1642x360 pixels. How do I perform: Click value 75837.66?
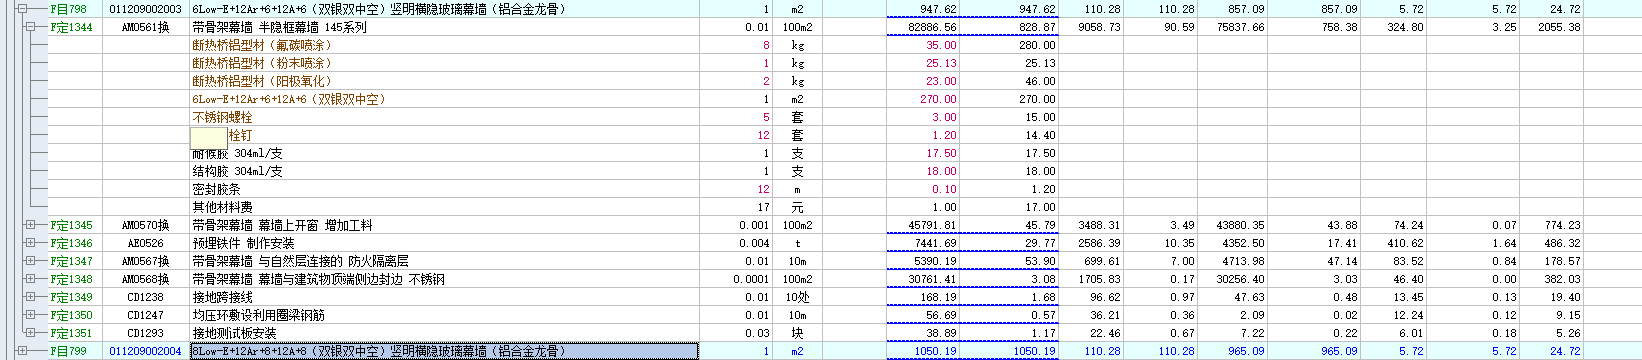coord(1240,27)
